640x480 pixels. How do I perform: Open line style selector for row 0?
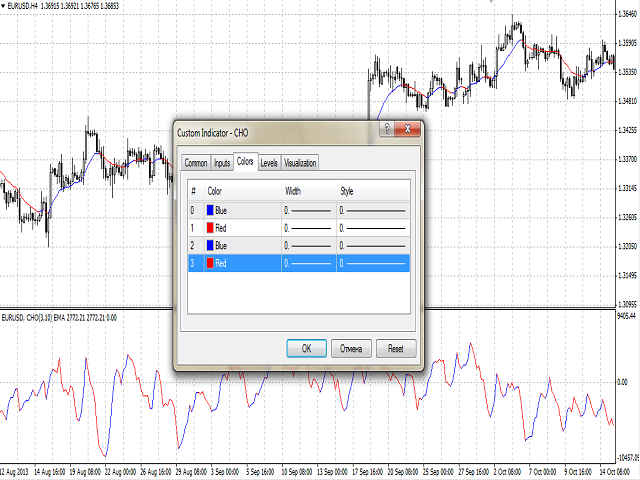[x=373, y=211]
